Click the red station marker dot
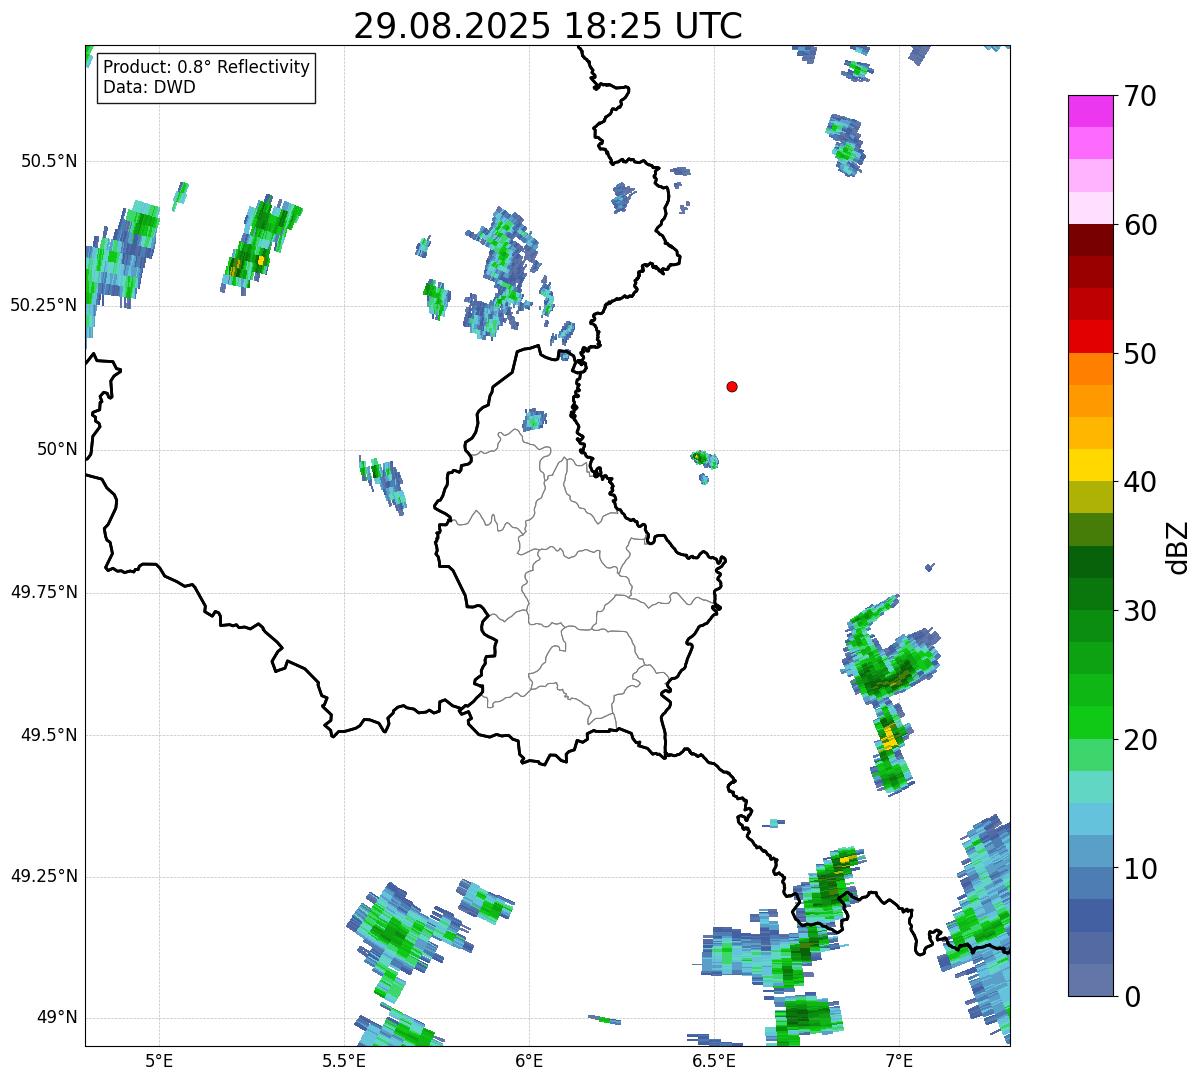The width and height of the screenshot is (1202, 1081). 732,387
